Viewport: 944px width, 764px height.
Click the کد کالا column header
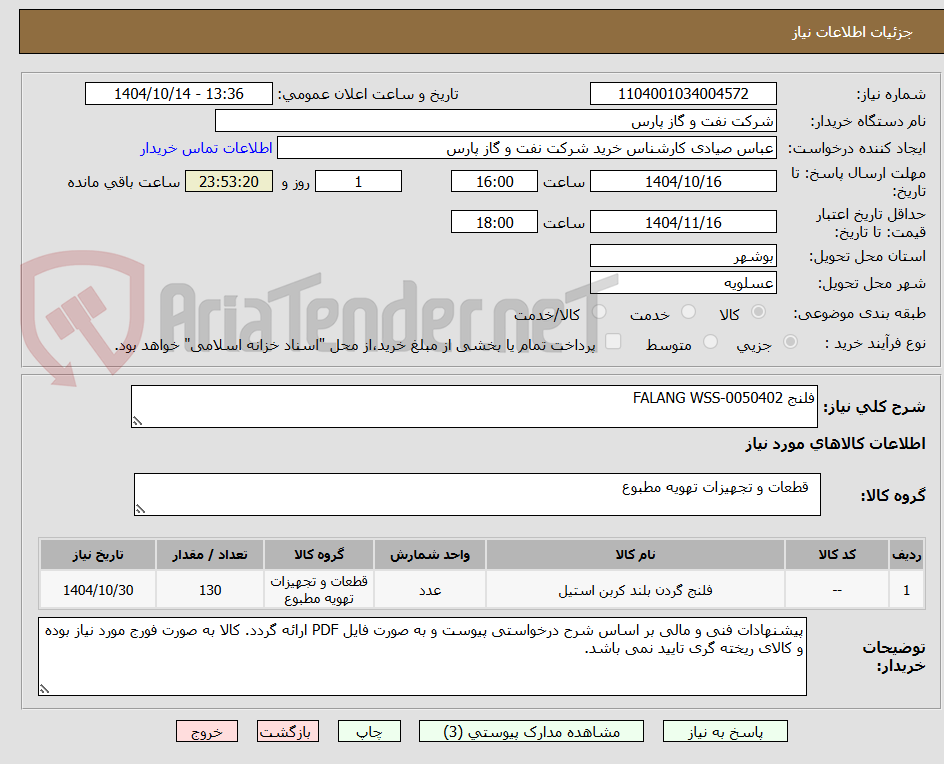pyautogui.click(x=837, y=554)
